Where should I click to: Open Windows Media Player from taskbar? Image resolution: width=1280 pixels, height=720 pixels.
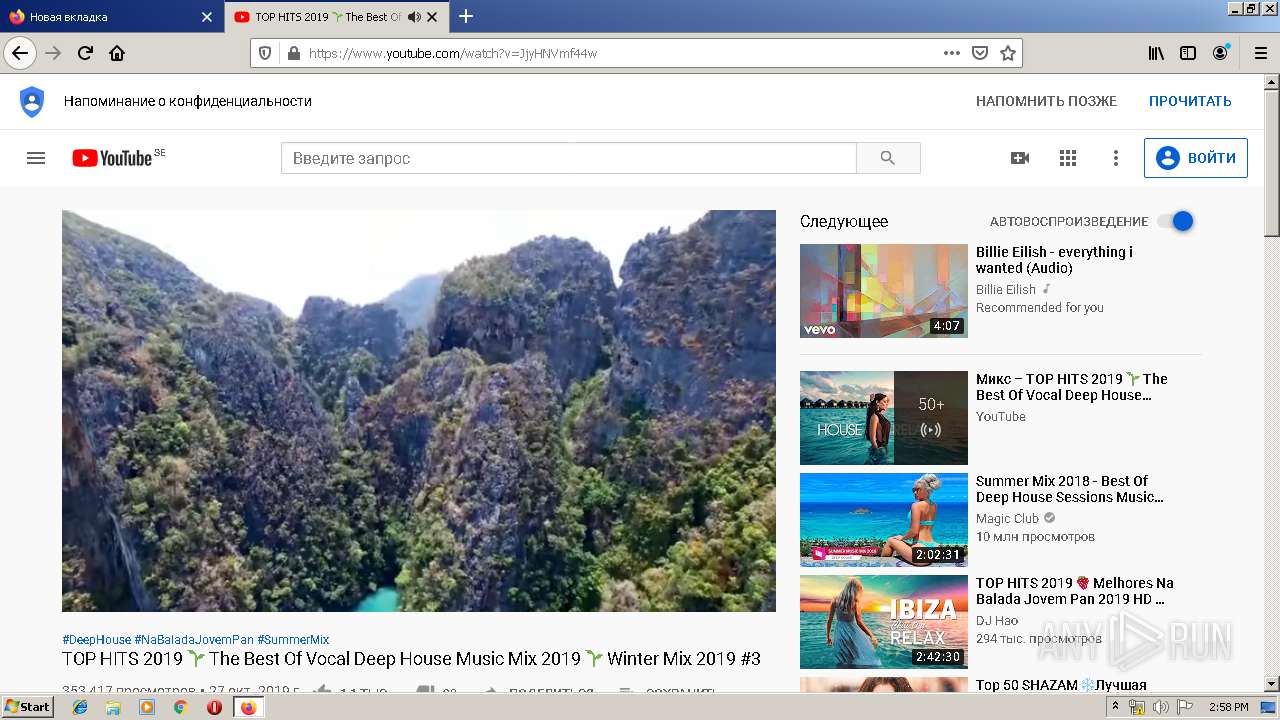(x=147, y=707)
